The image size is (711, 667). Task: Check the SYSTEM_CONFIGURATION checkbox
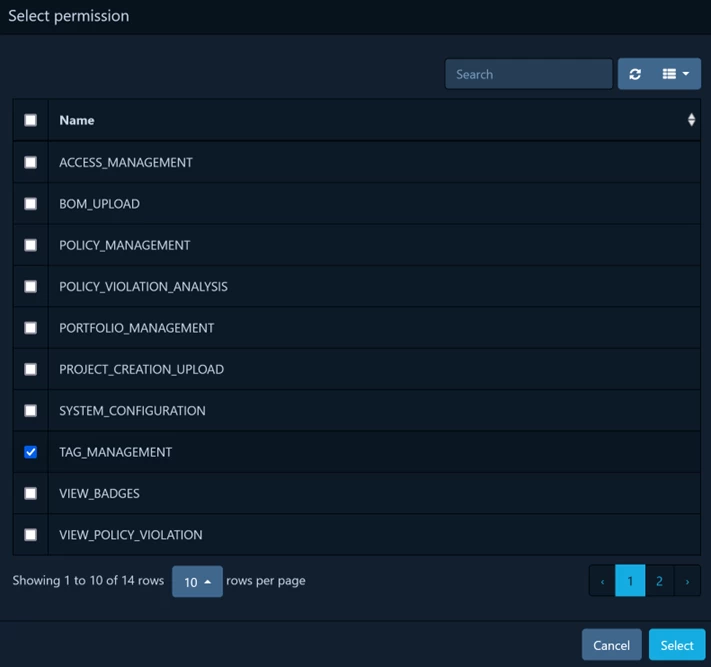[x=30, y=411]
